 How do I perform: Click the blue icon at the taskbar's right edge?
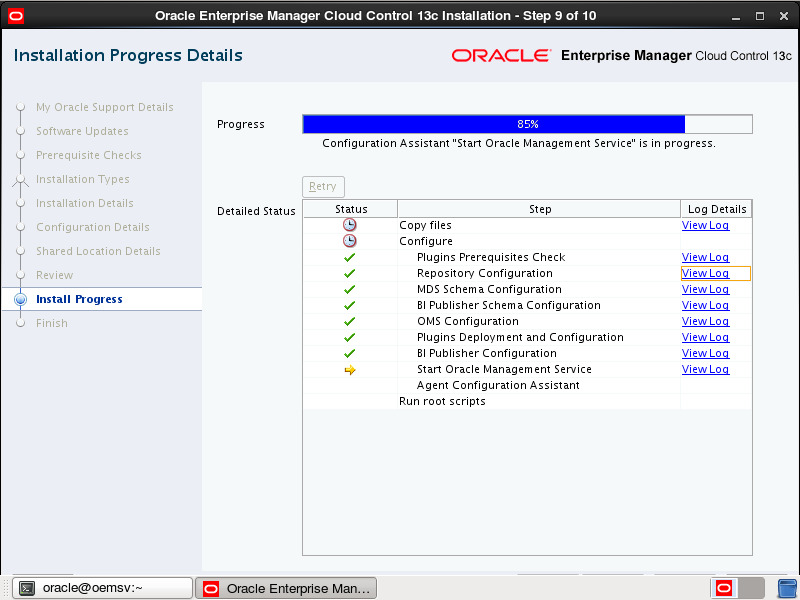pos(787,588)
